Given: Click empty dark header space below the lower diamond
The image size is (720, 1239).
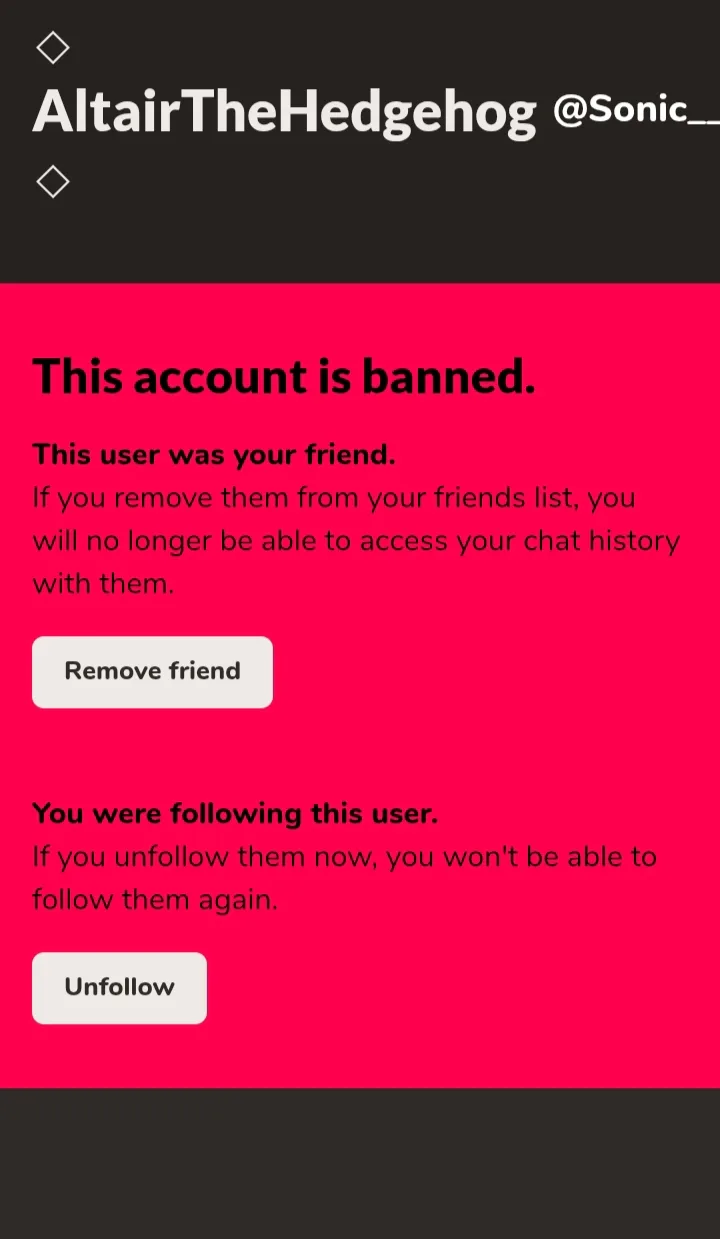Looking at the screenshot, I should click(x=360, y=240).
